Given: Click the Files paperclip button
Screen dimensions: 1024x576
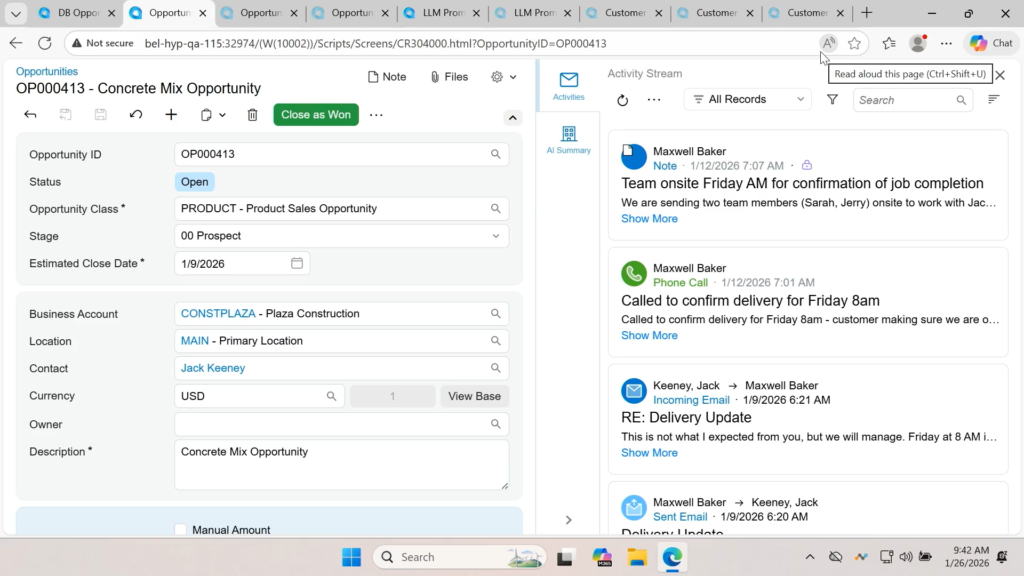Looking at the screenshot, I should click(x=449, y=77).
